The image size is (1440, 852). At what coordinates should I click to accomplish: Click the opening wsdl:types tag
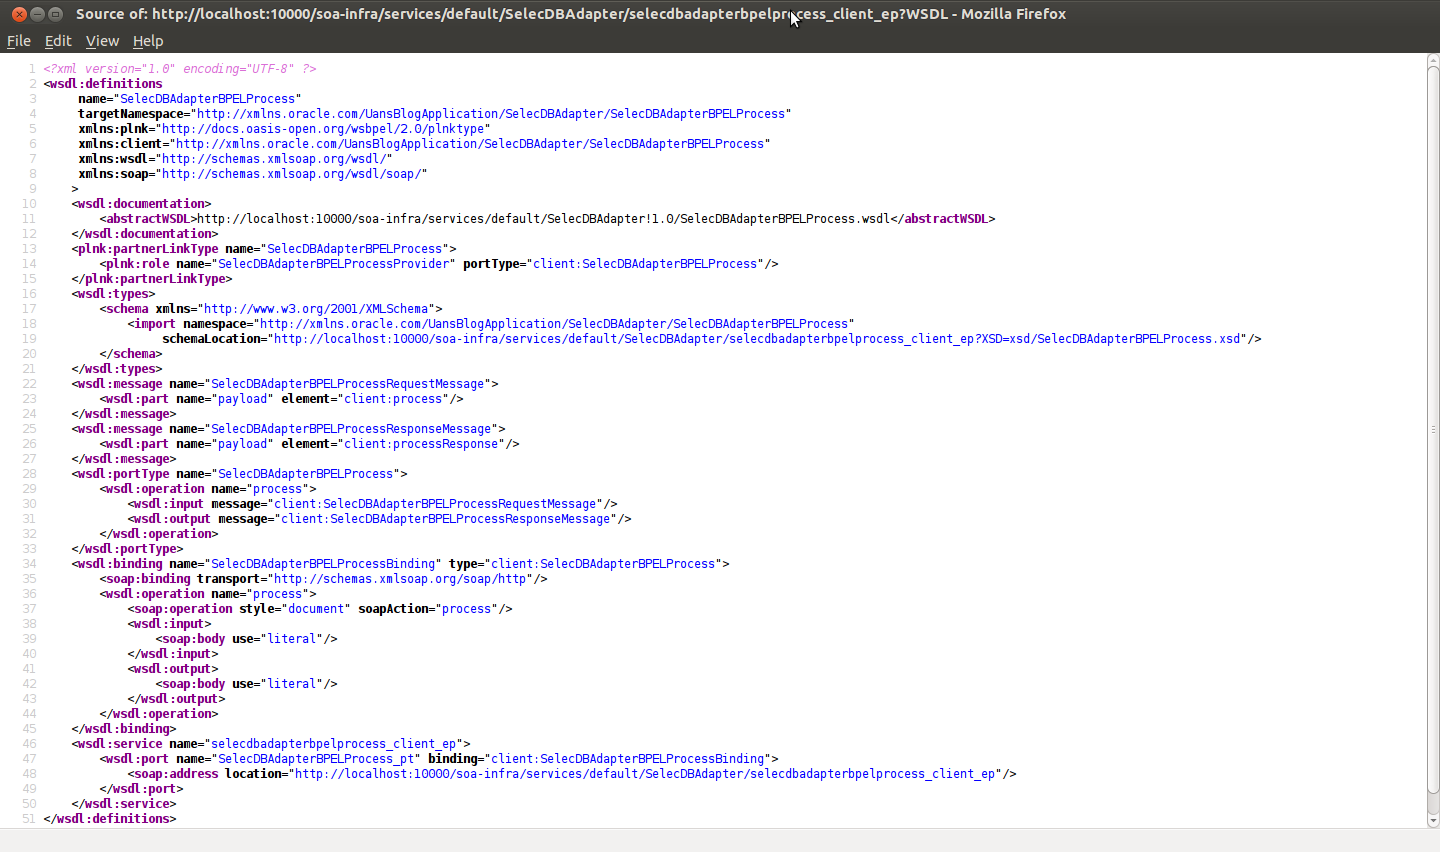coord(113,294)
